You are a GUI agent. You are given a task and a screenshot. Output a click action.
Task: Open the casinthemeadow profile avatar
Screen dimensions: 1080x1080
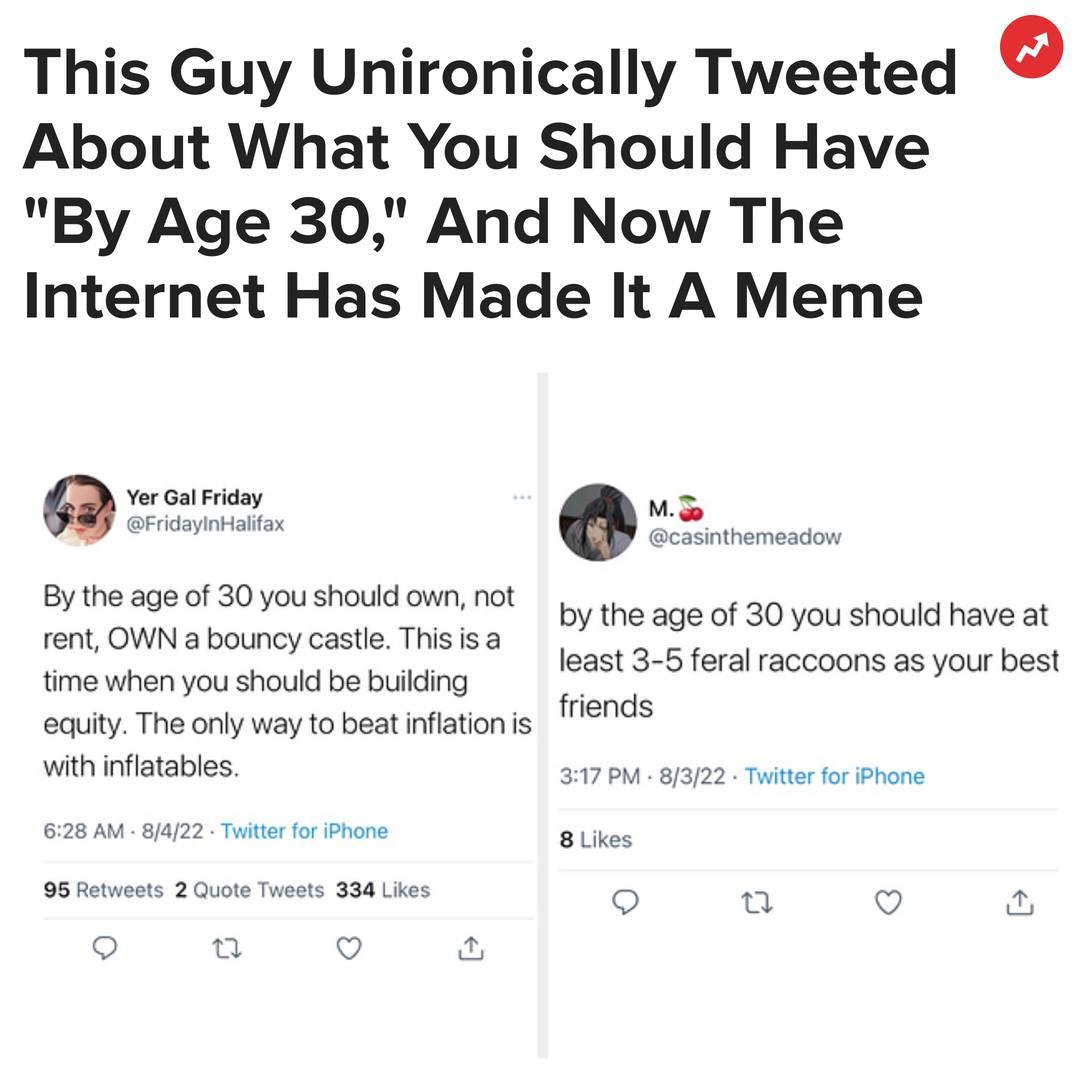pyautogui.click(x=597, y=522)
